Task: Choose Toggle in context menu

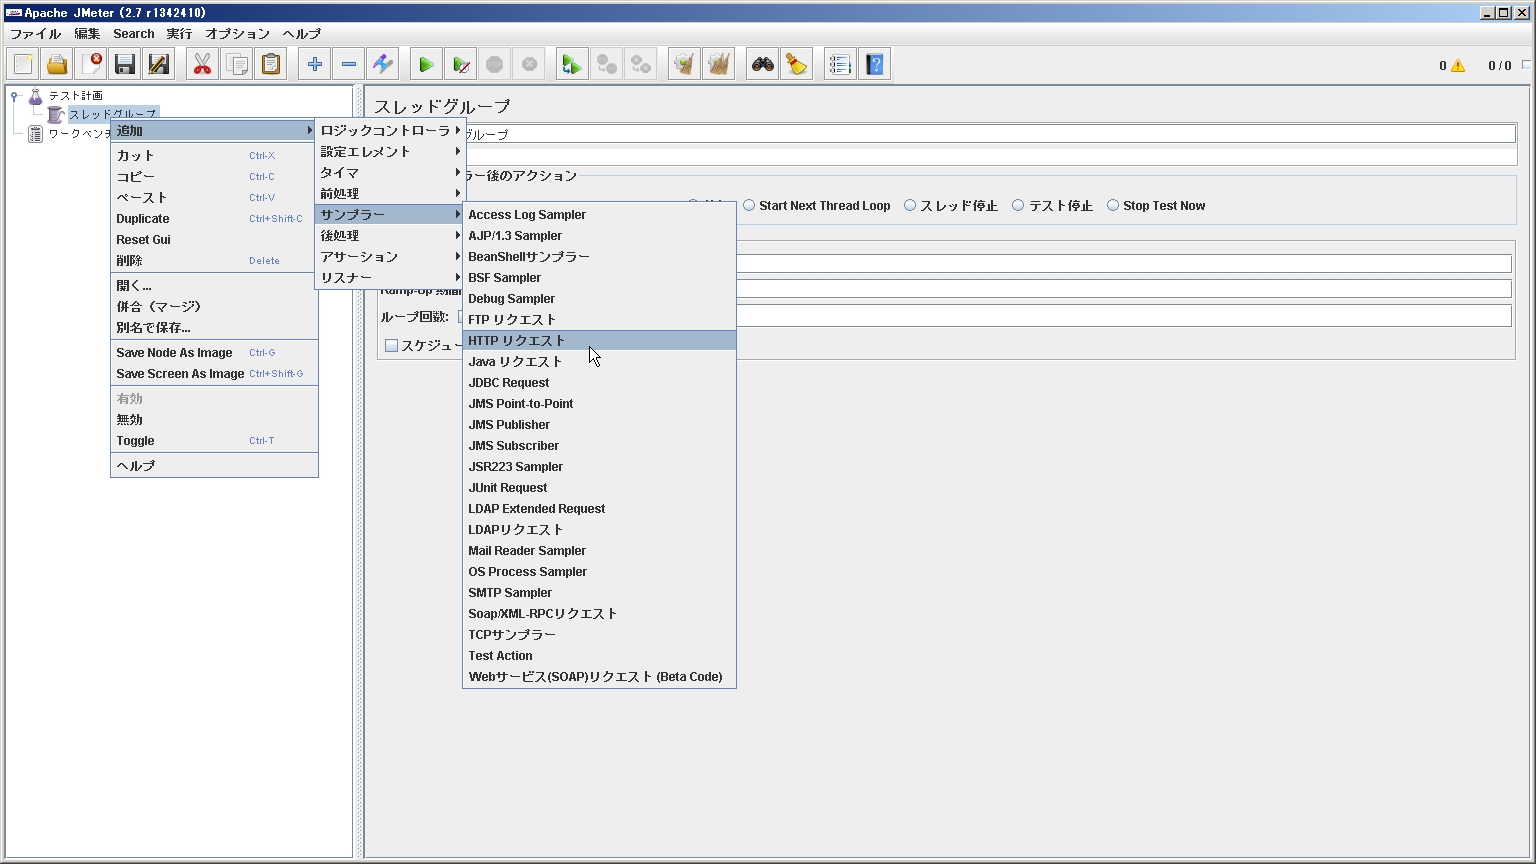Action: (214, 441)
